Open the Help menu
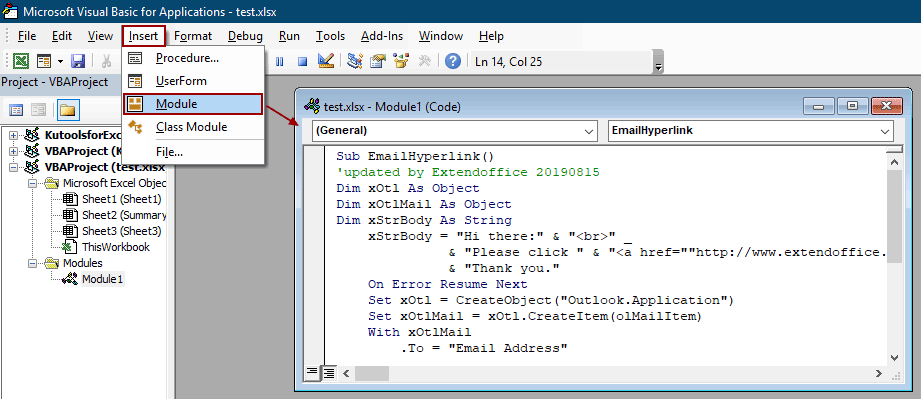The width and height of the screenshot is (921, 399). (x=491, y=36)
